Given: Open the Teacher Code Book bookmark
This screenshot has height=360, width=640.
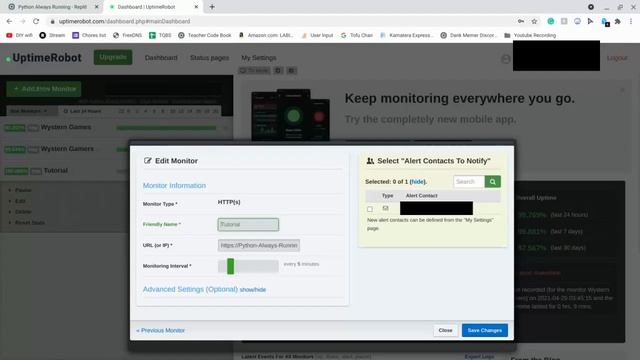Looking at the screenshot, I should tap(204, 35).
